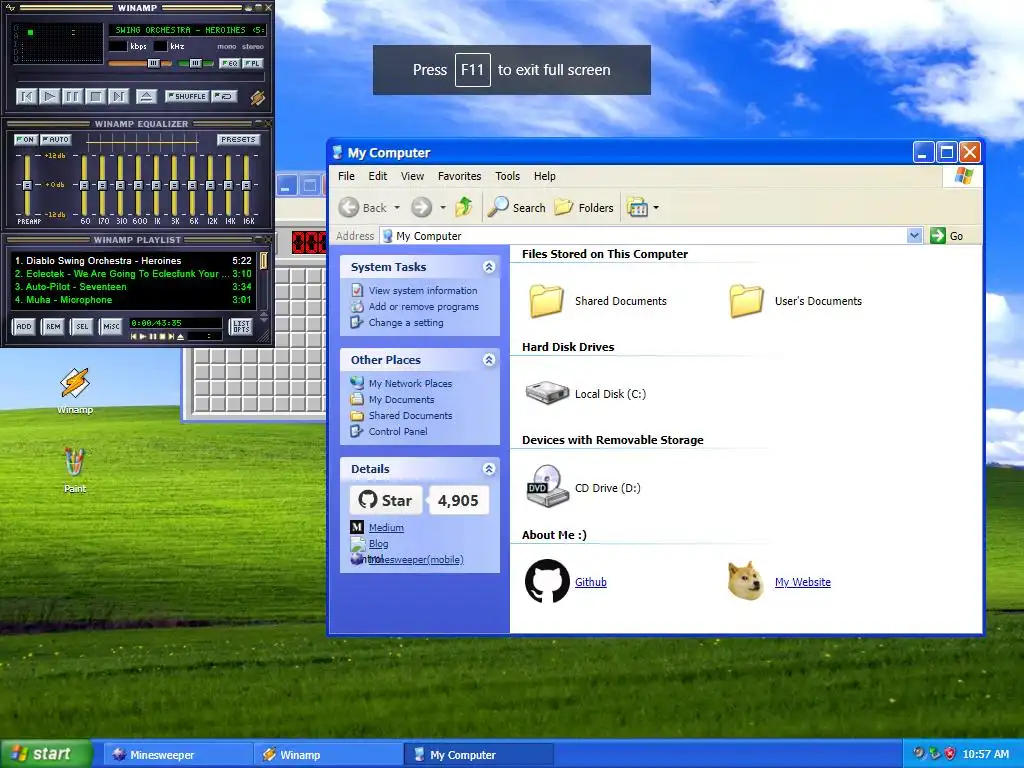Expand the Address bar dropdown
This screenshot has width=1024, height=768.
click(914, 236)
